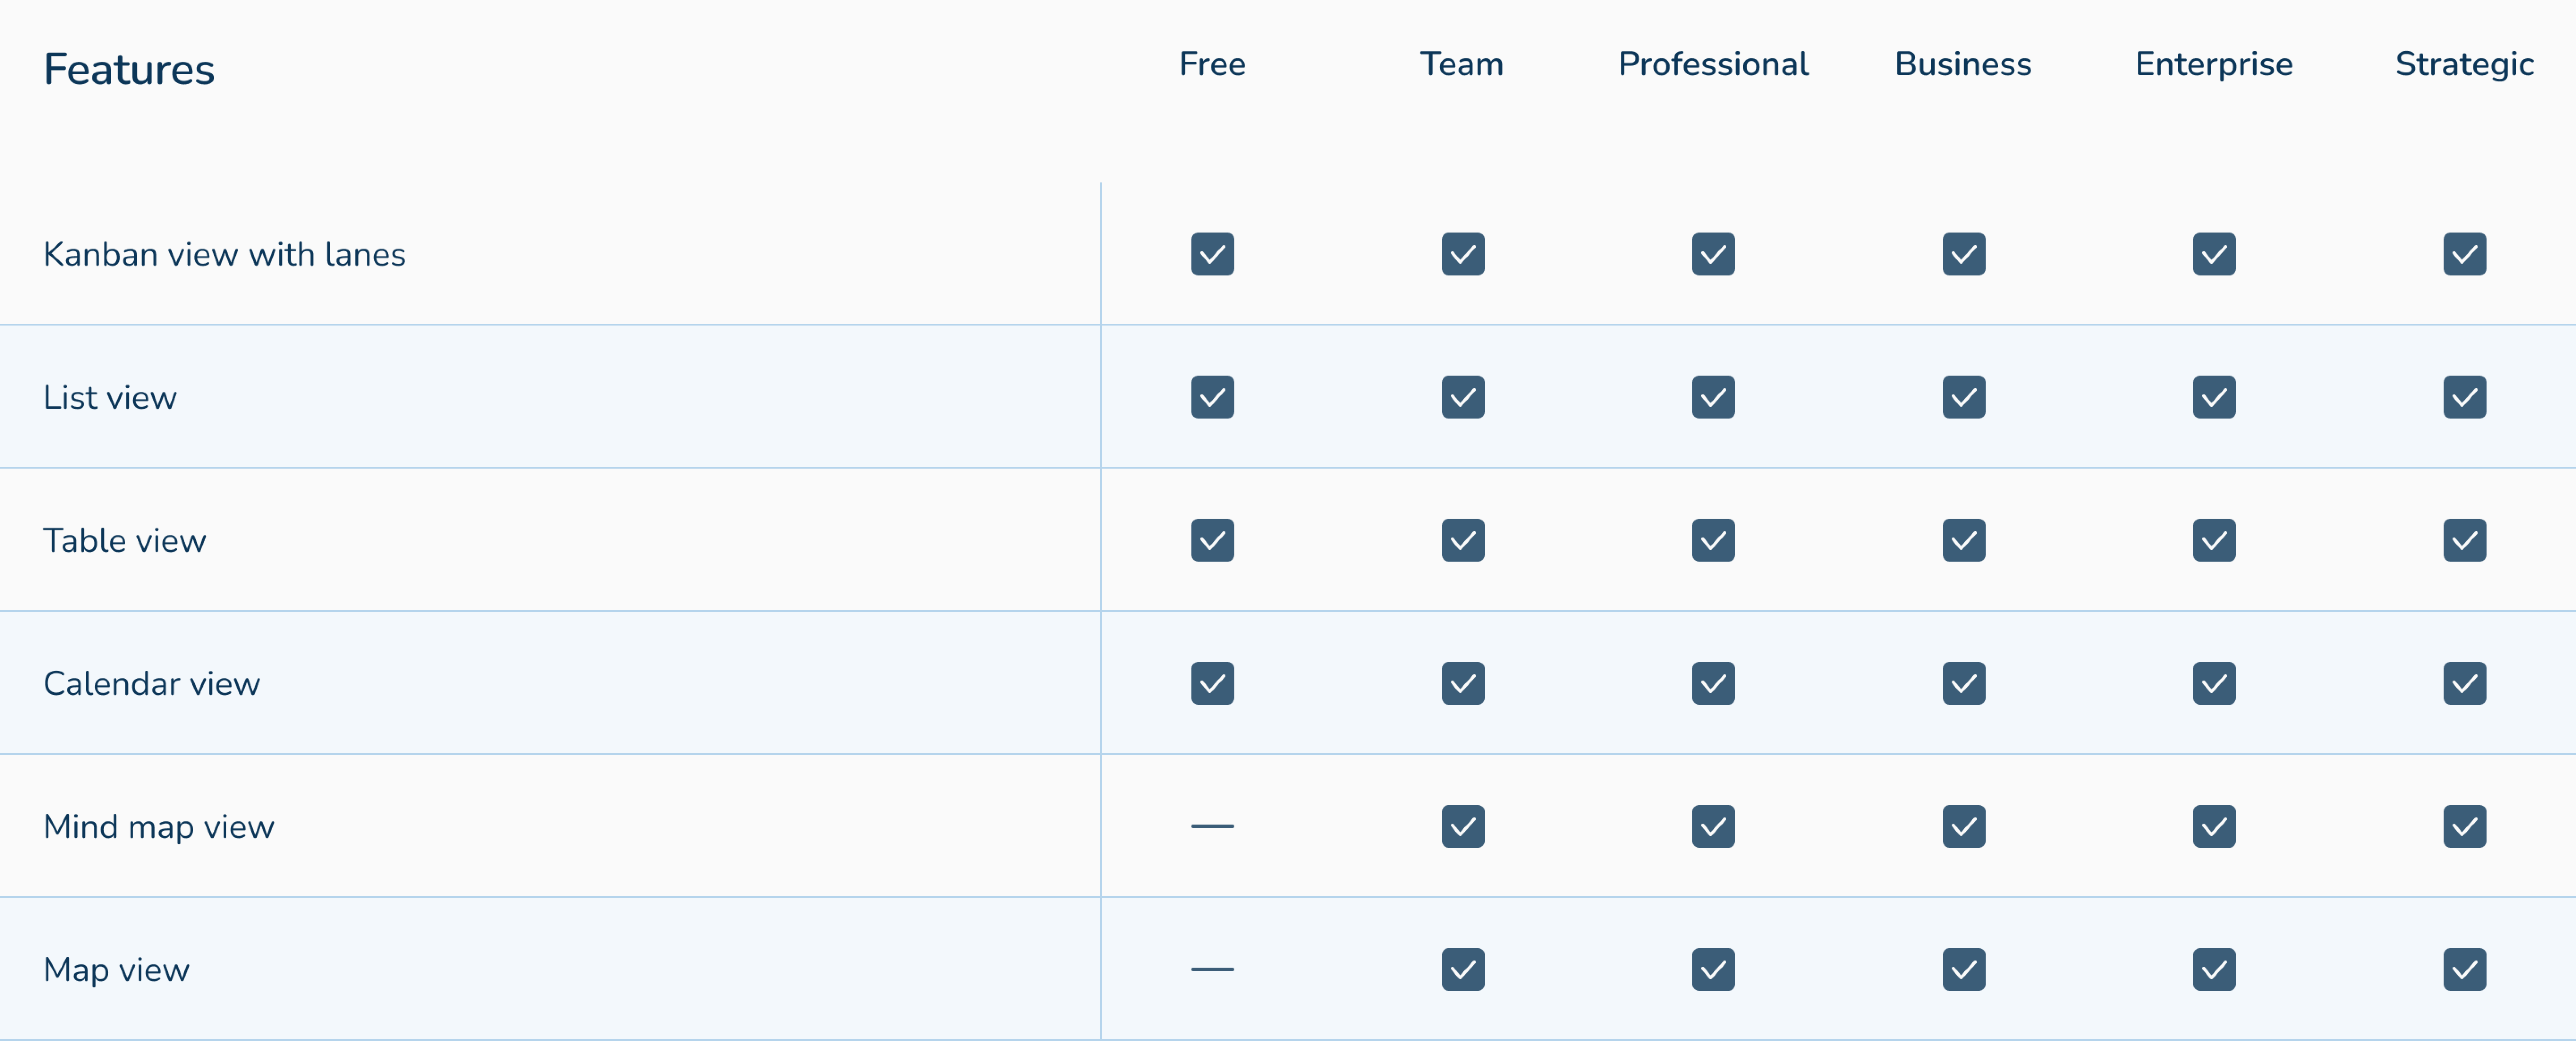Click Mind map view checkmark under Enterprise
Image resolution: width=2576 pixels, height=1041 pixels.
click(2214, 826)
